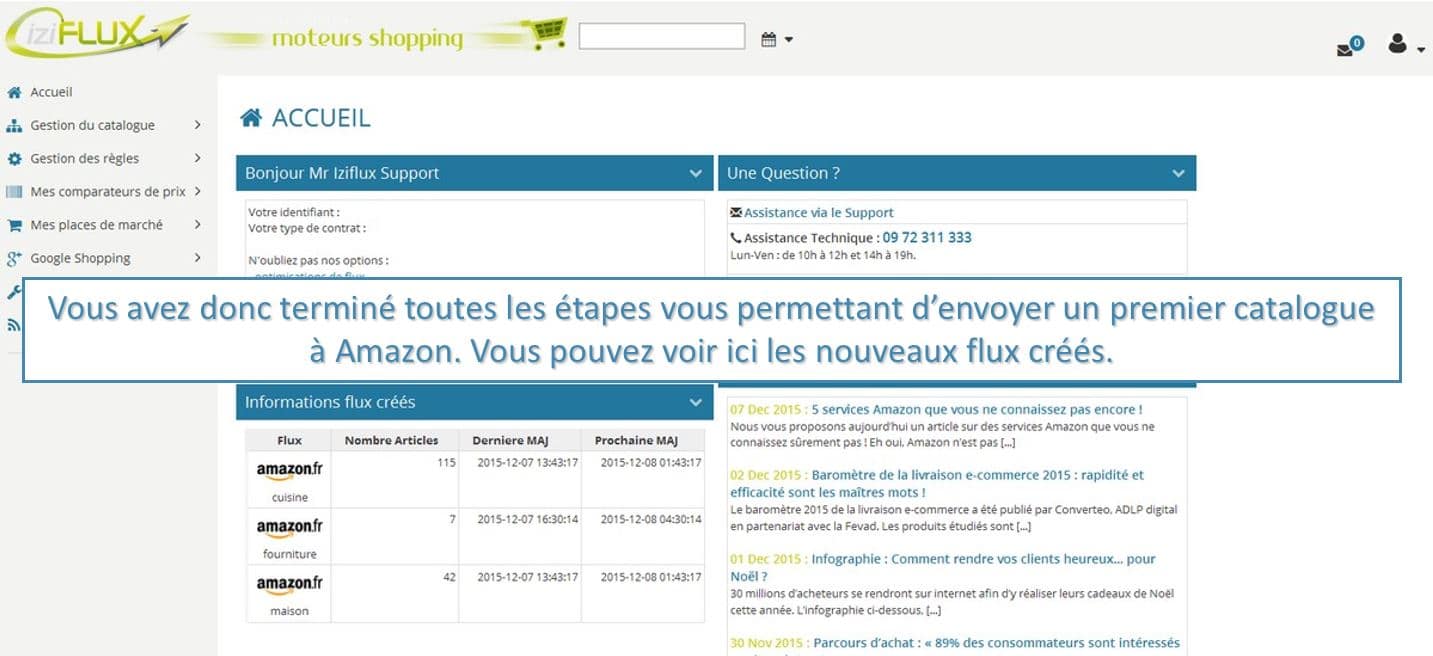Open Mes comparateurs de prix menu
The height and width of the screenshot is (656, 1433).
coord(108,191)
